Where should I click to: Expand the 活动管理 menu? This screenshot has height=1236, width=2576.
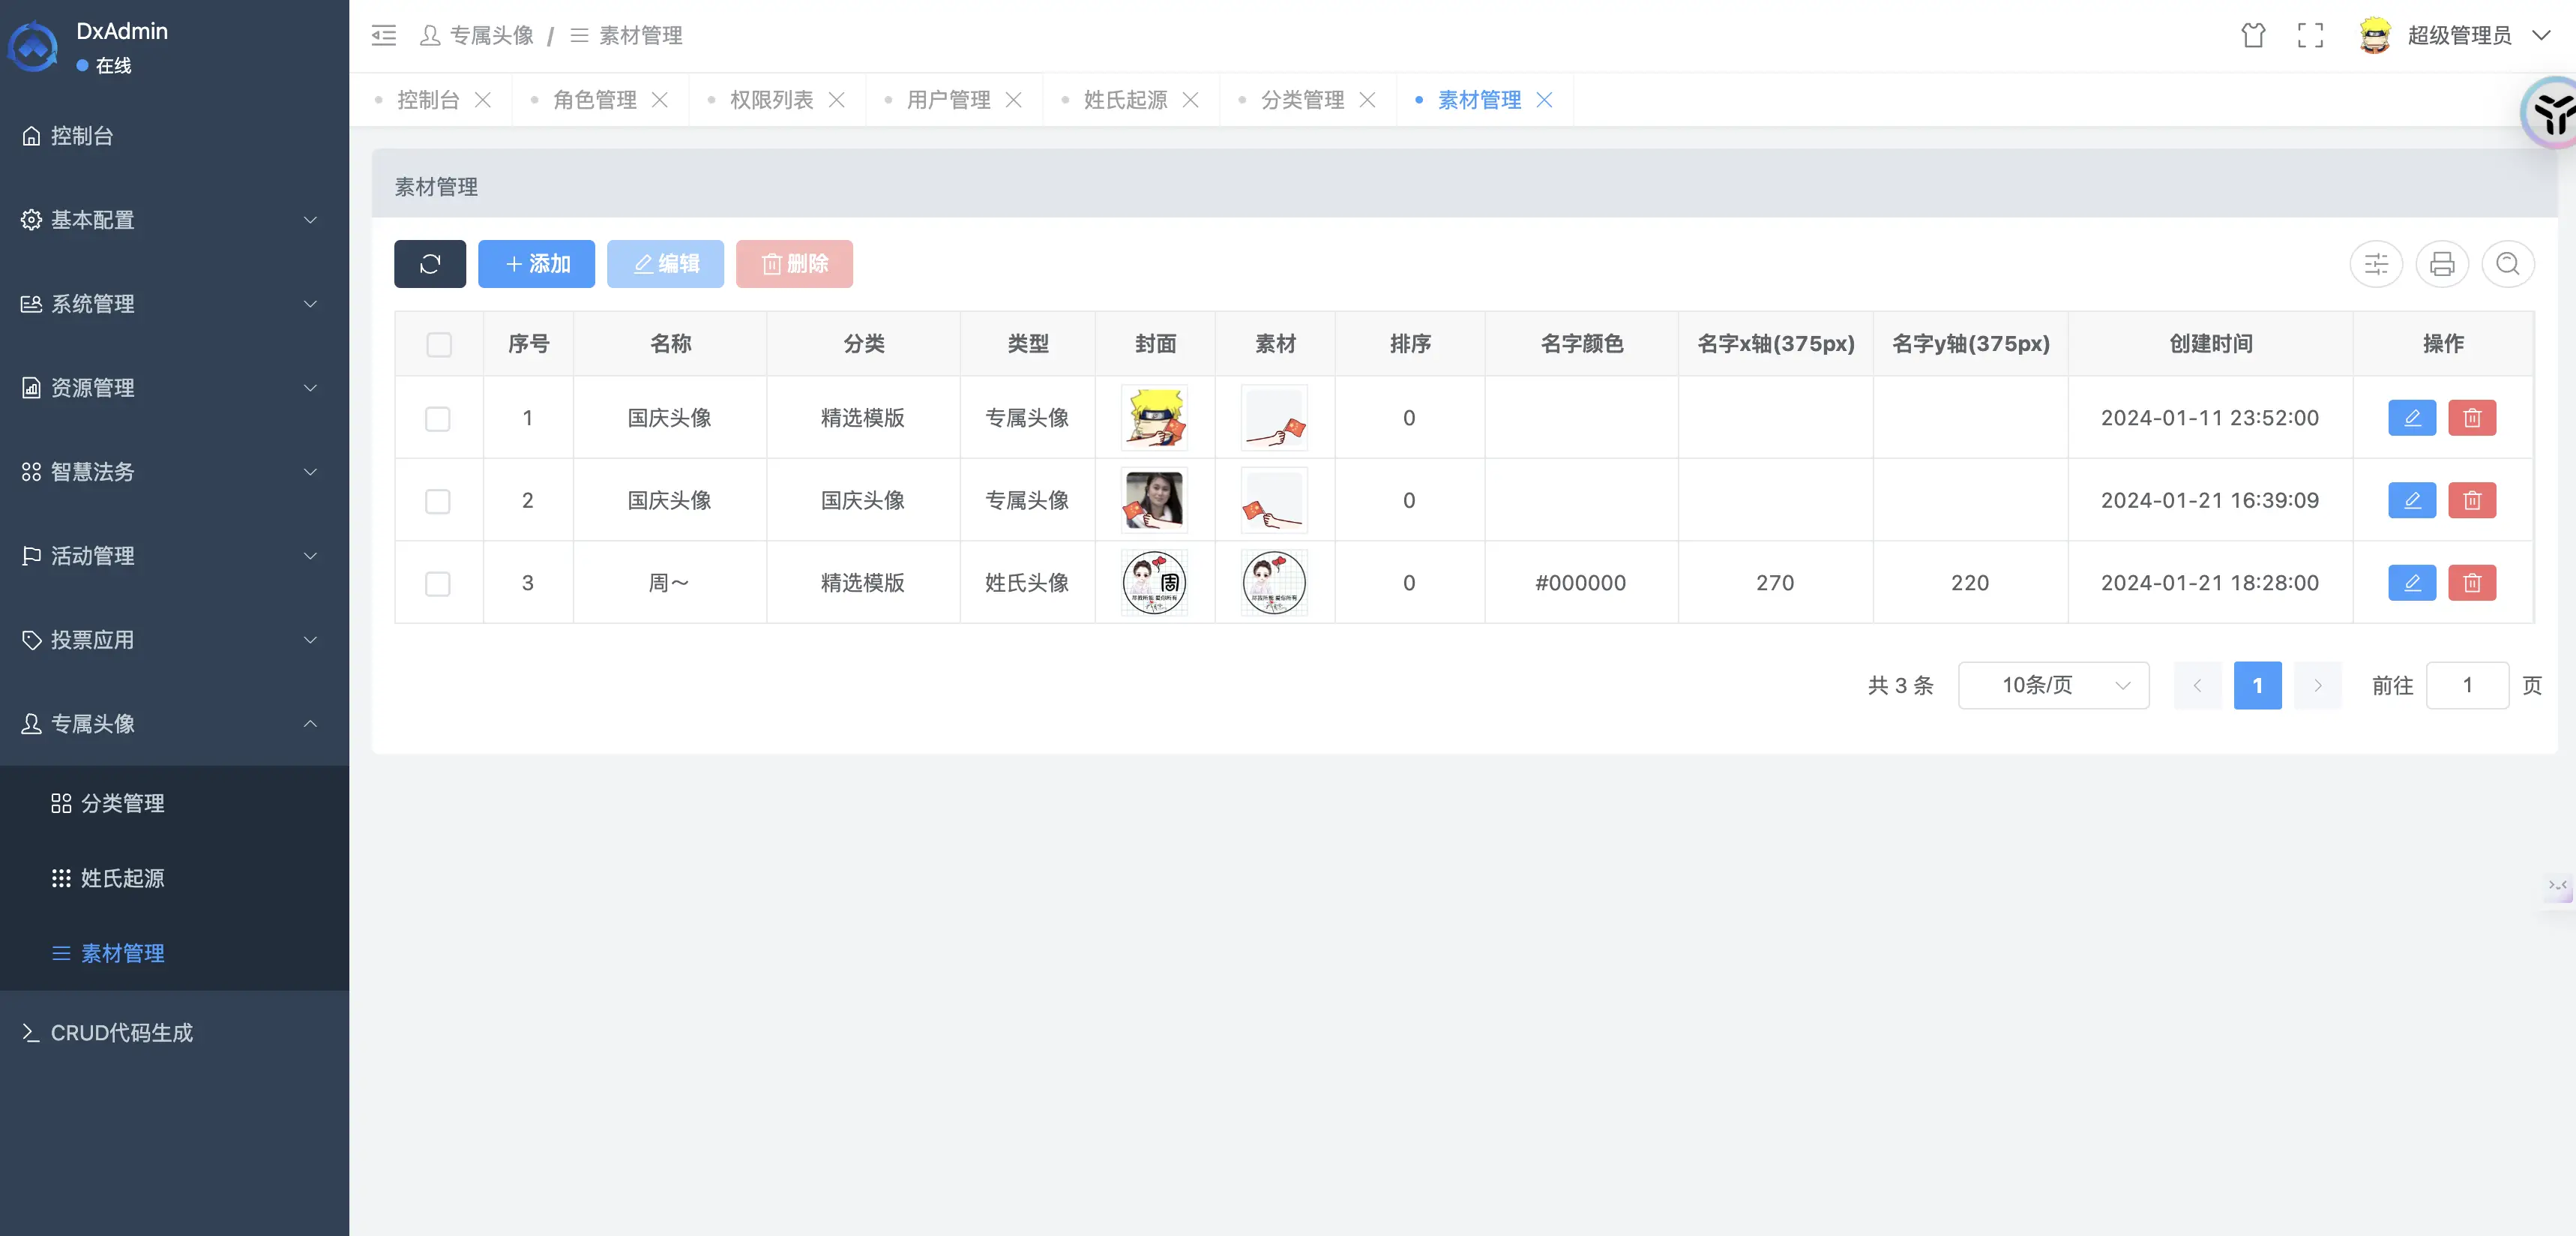(x=175, y=556)
